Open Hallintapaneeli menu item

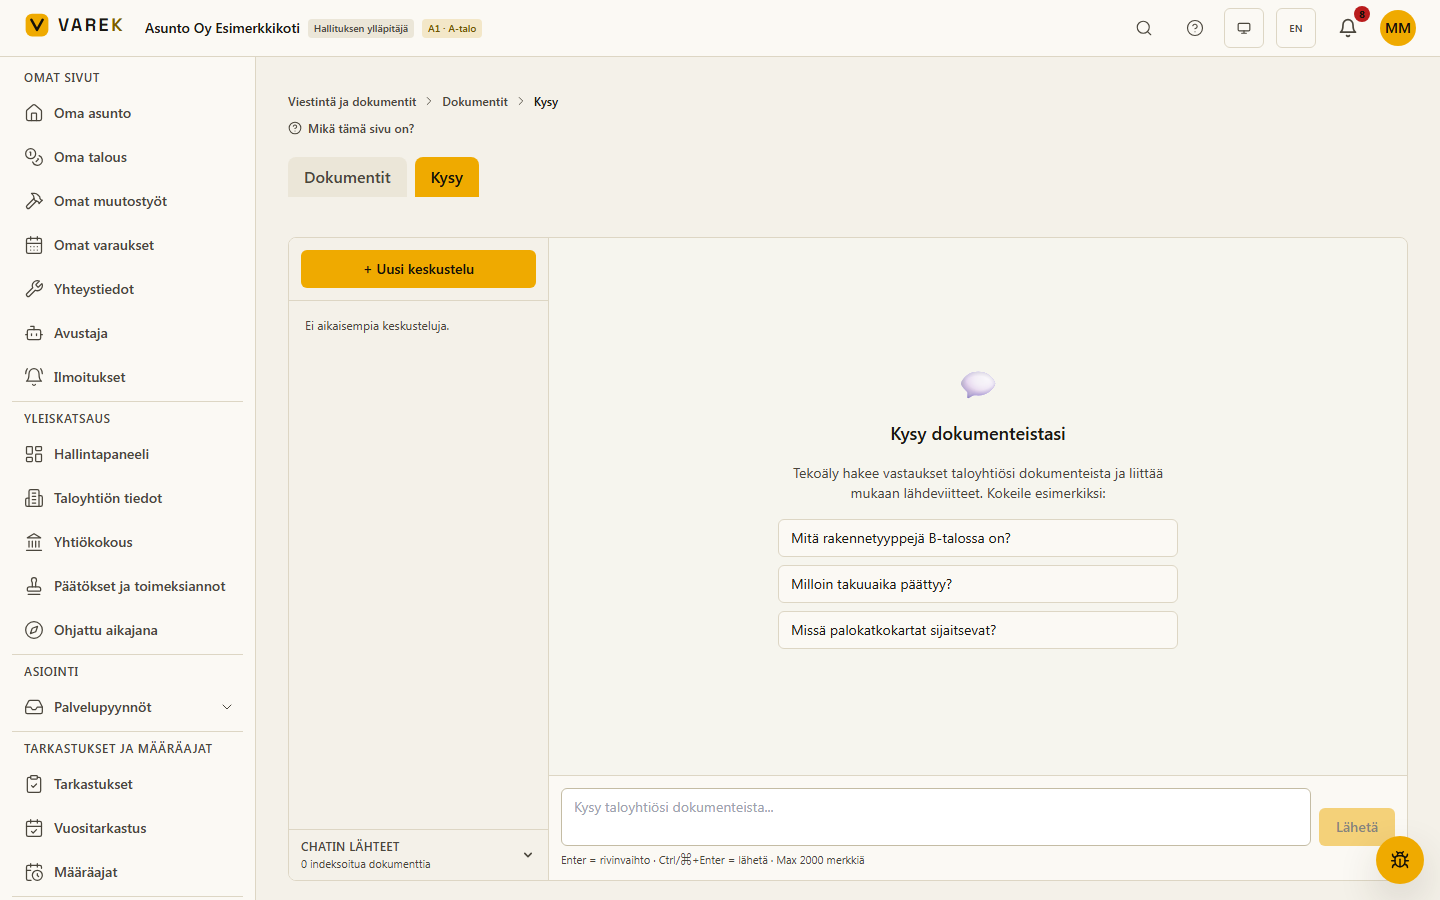[128, 454]
